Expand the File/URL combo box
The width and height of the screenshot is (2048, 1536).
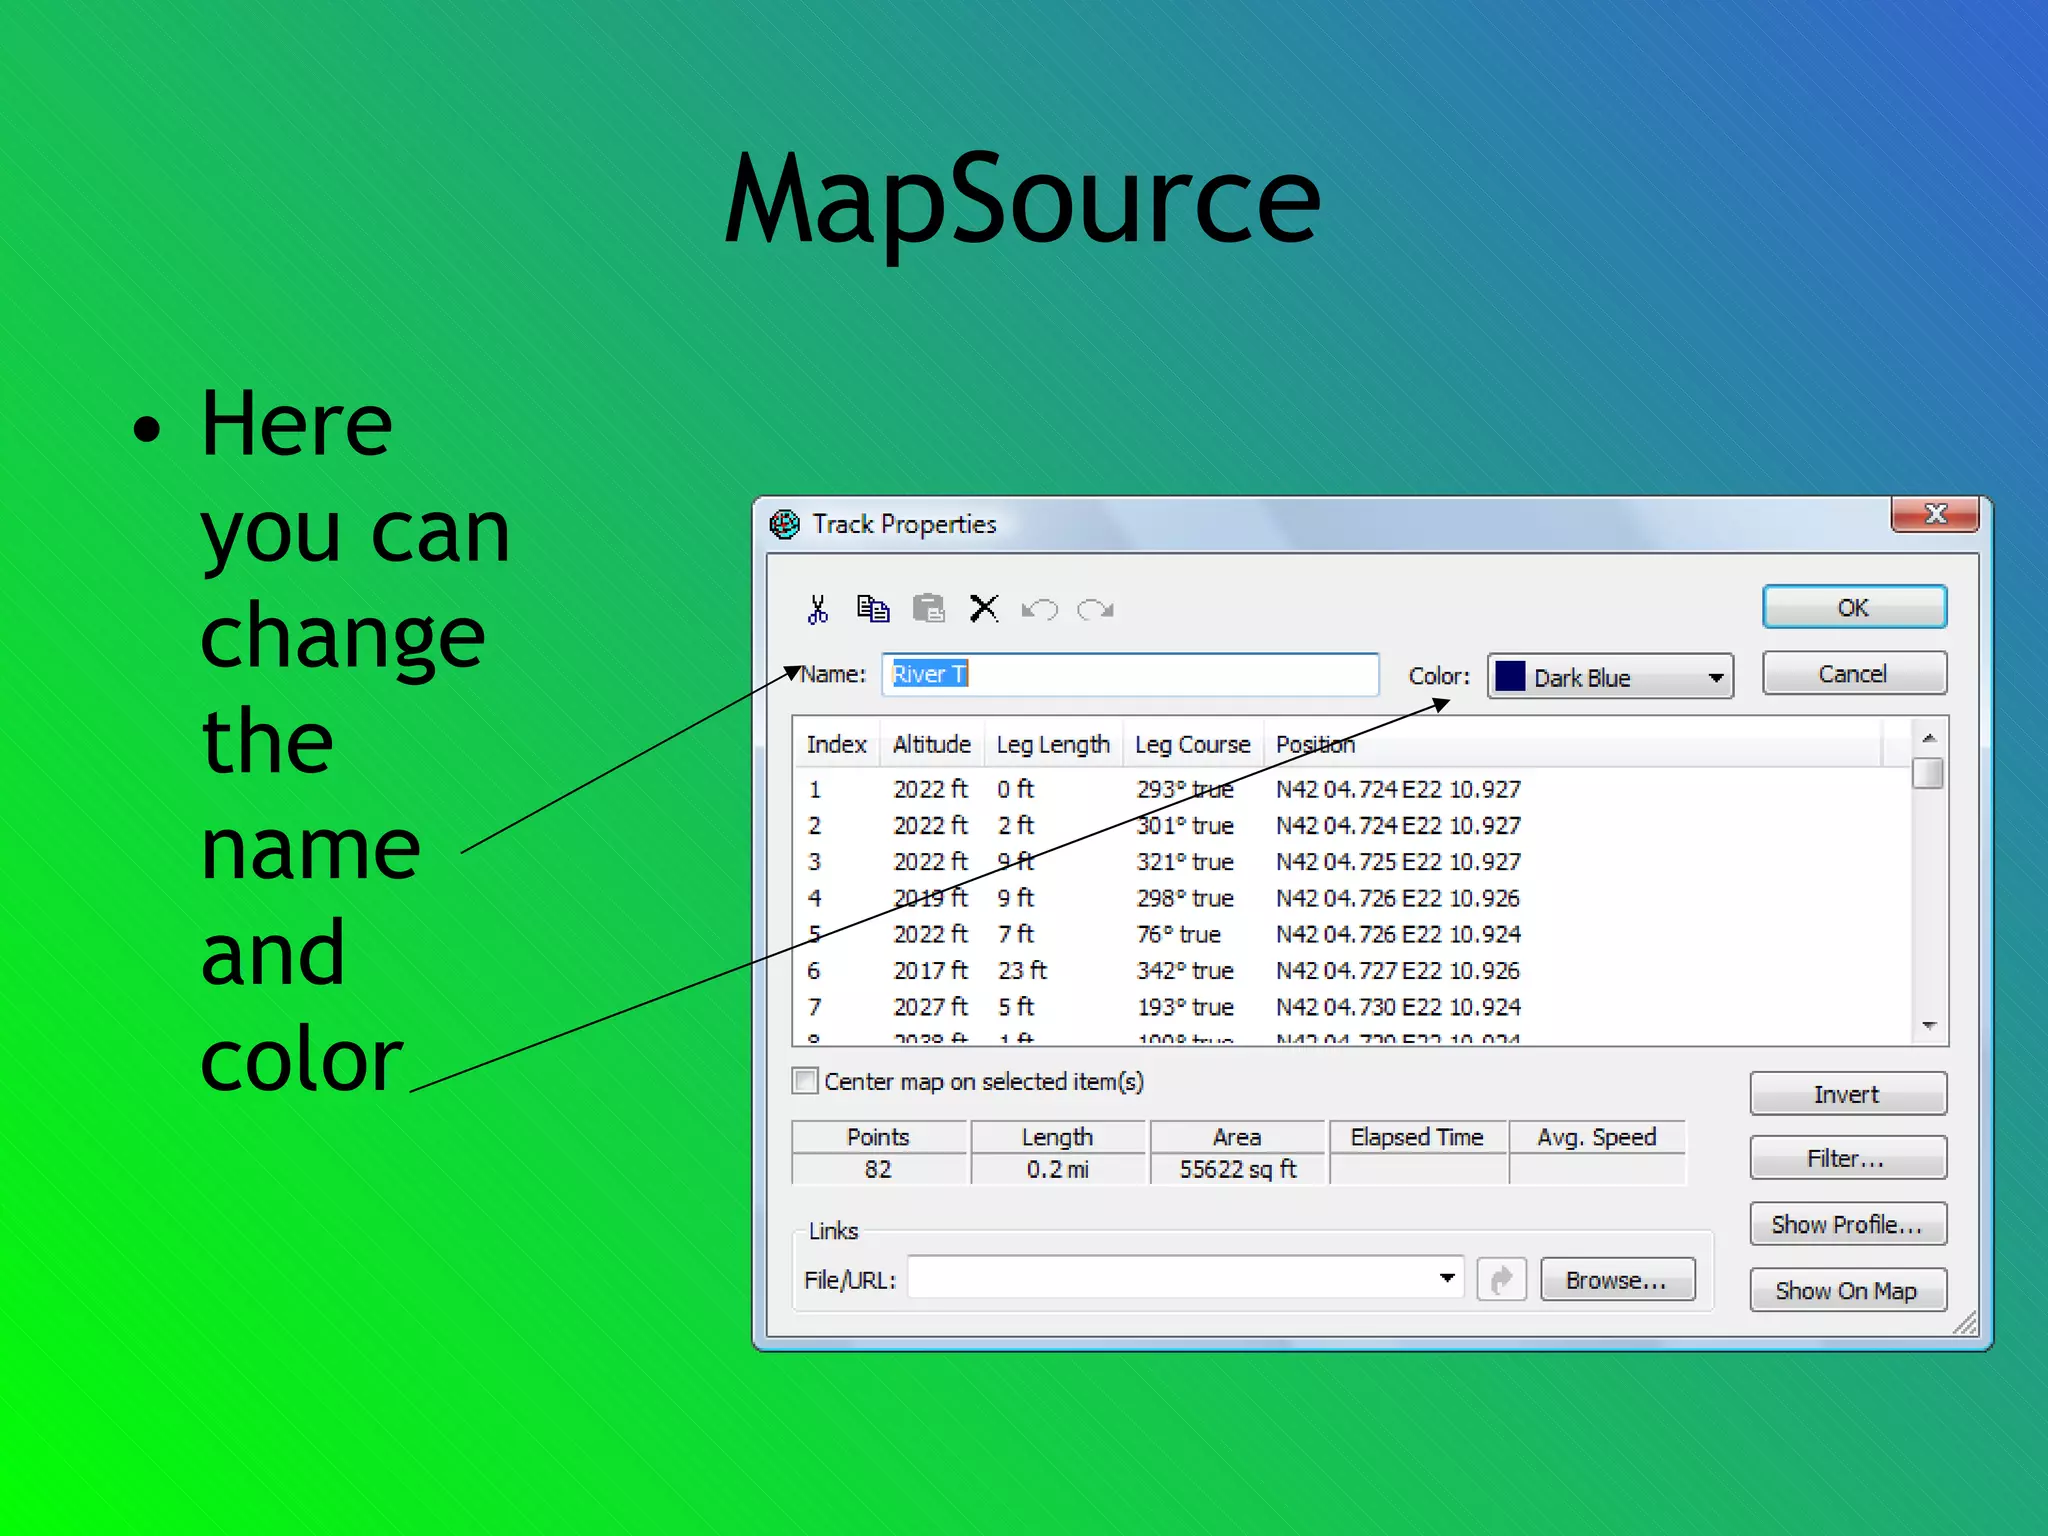(x=1447, y=1279)
